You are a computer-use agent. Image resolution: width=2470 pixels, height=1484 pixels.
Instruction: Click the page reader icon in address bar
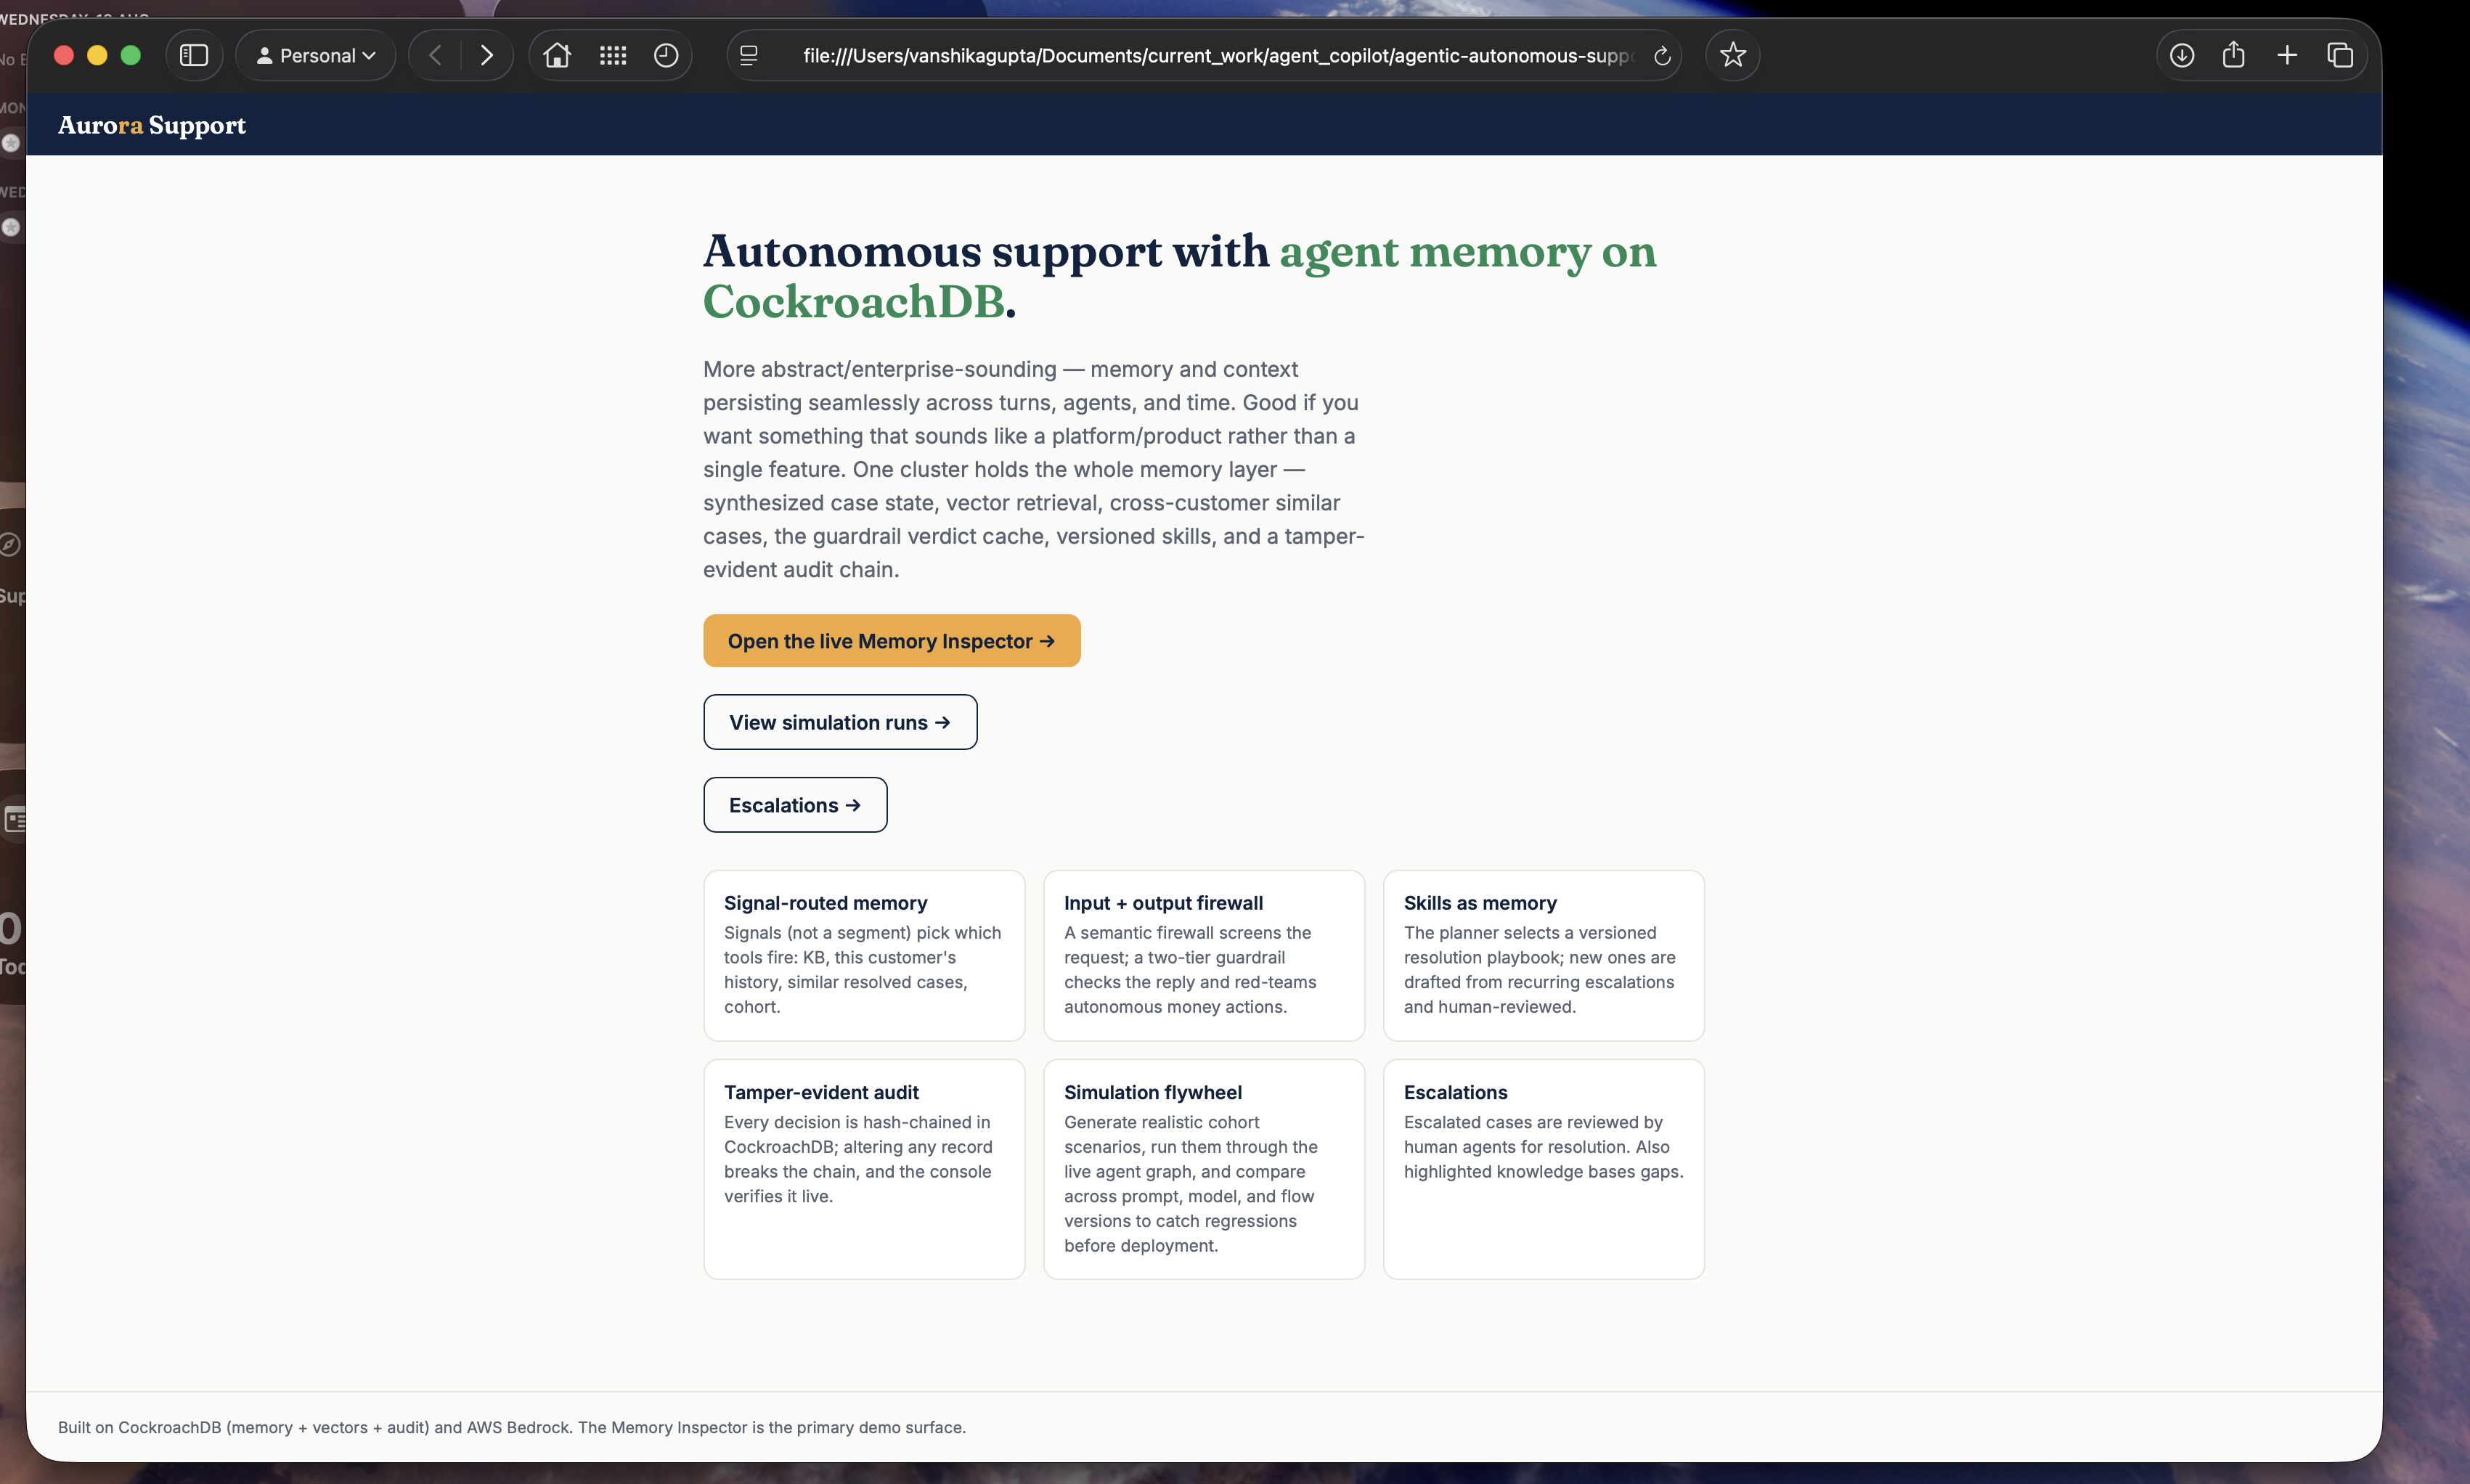tap(749, 56)
